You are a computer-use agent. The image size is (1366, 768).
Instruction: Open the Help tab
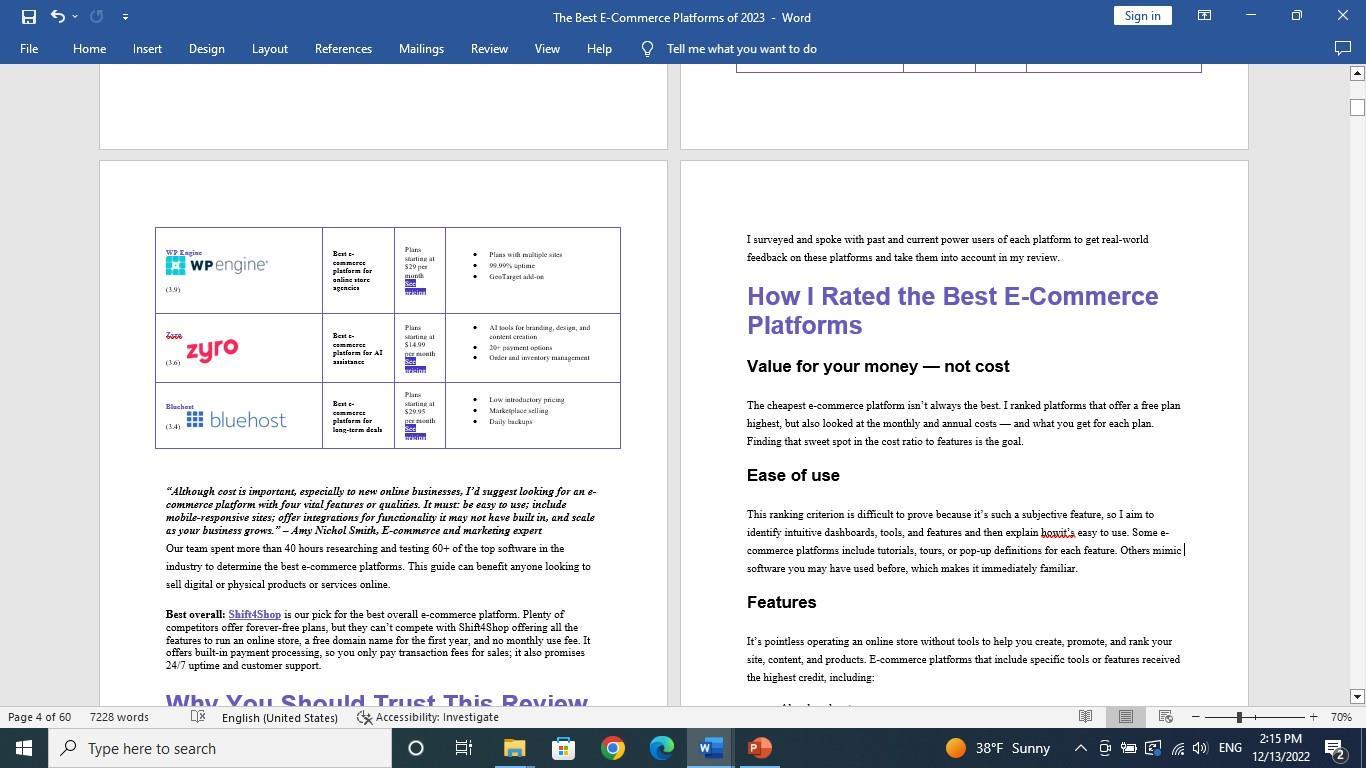tap(599, 48)
